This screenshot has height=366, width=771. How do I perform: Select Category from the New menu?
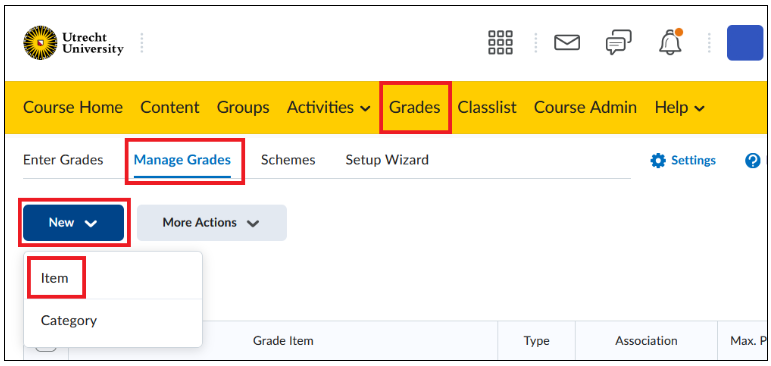click(x=69, y=321)
